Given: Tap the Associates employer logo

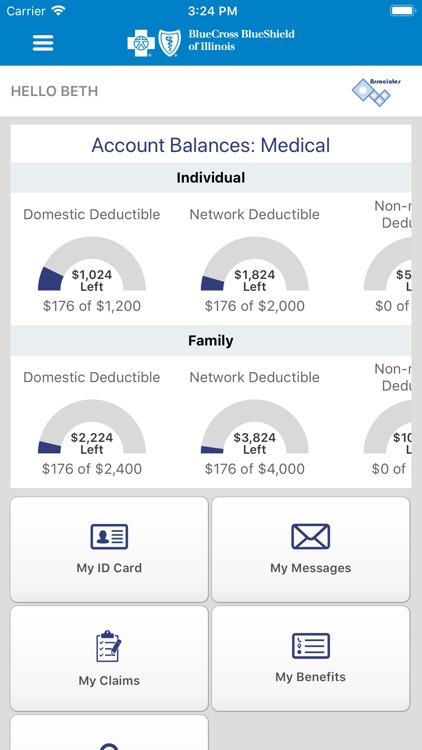Looking at the screenshot, I should [x=377, y=91].
